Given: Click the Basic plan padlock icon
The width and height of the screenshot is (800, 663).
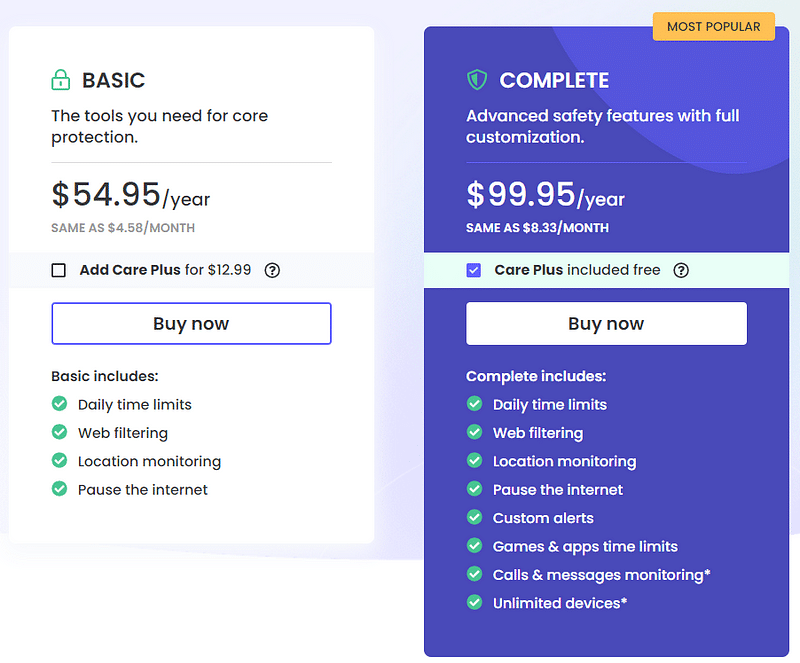Looking at the screenshot, I should tap(61, 80).
